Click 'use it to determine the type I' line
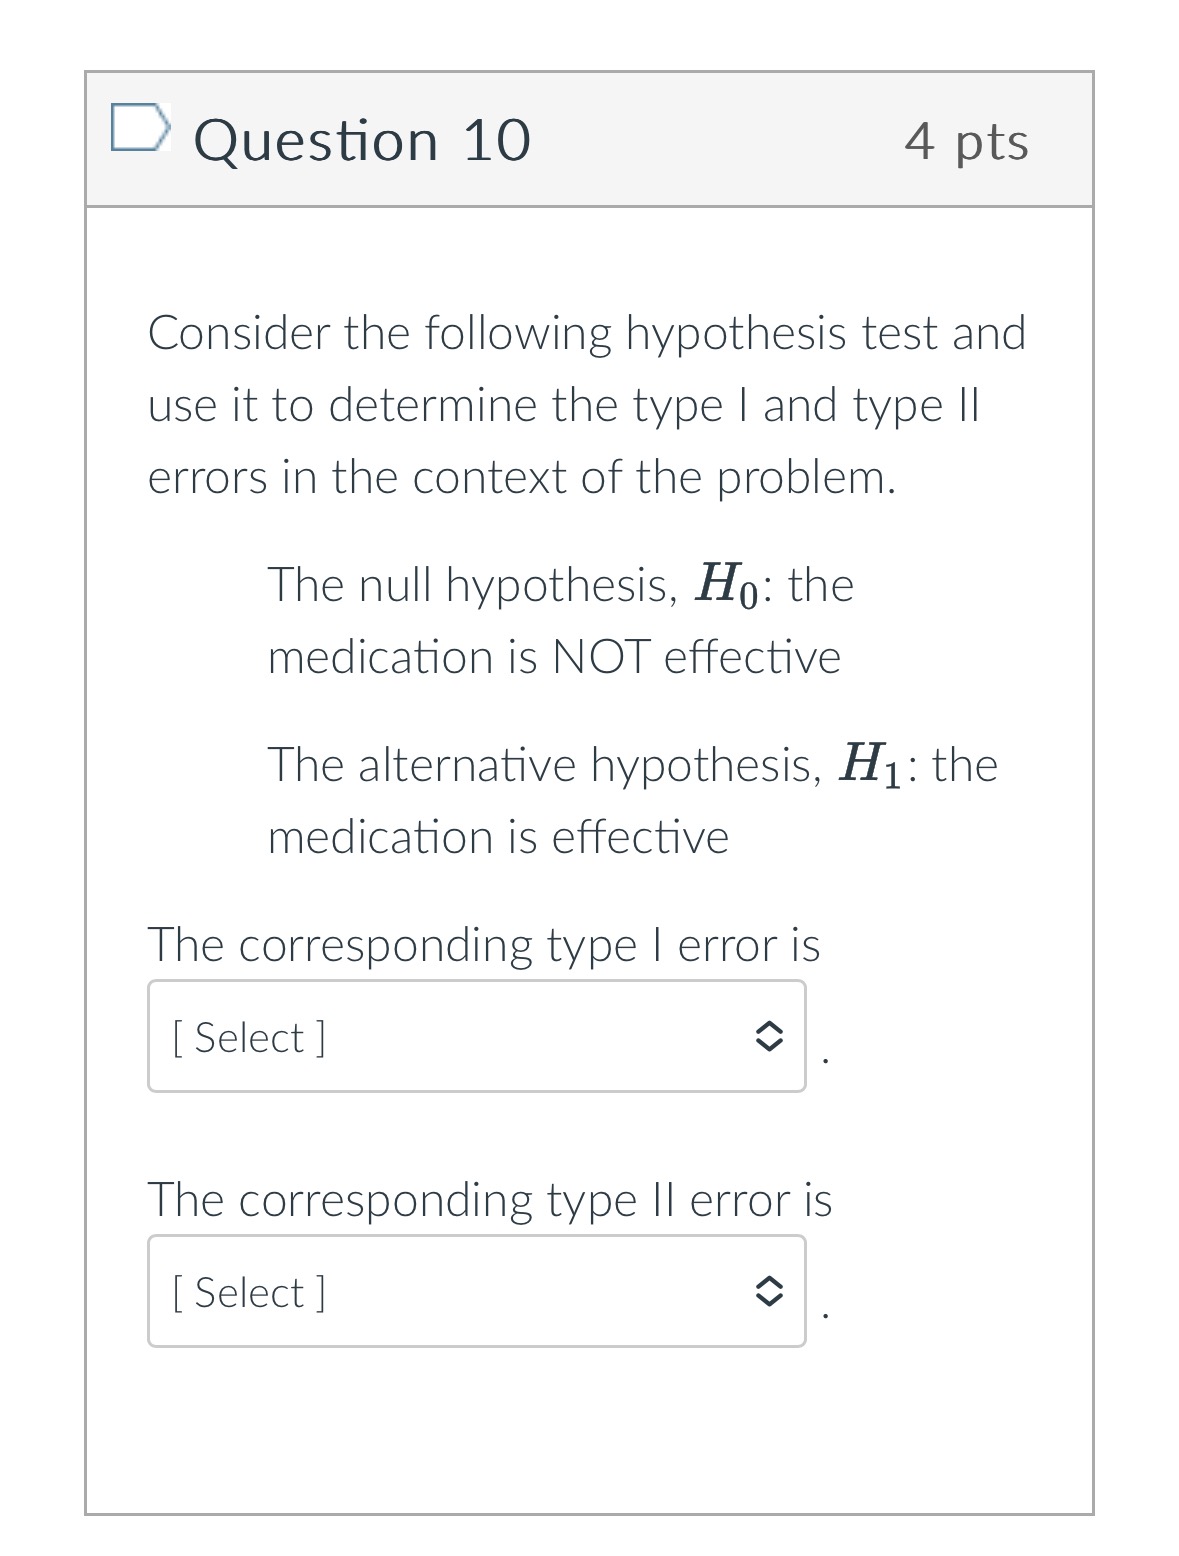1179x1556 pixels. coord(564,405)
